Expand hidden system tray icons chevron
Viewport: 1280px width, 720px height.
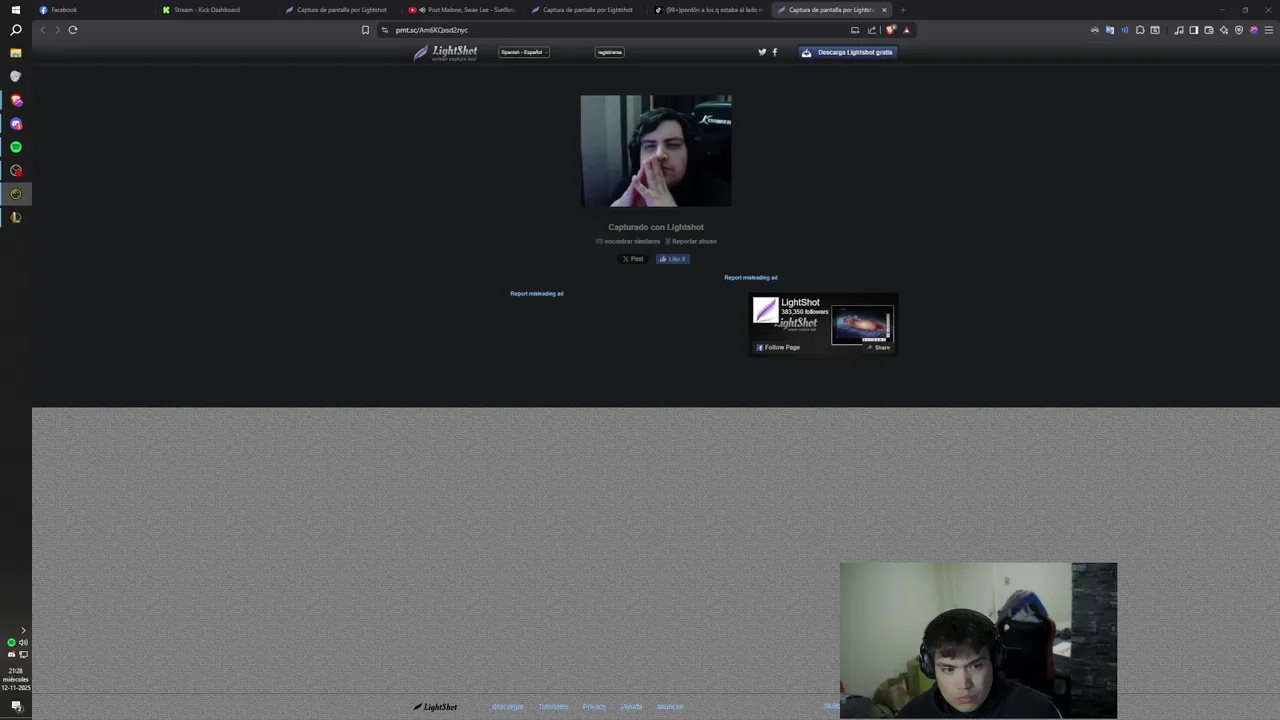coord(23,631)
